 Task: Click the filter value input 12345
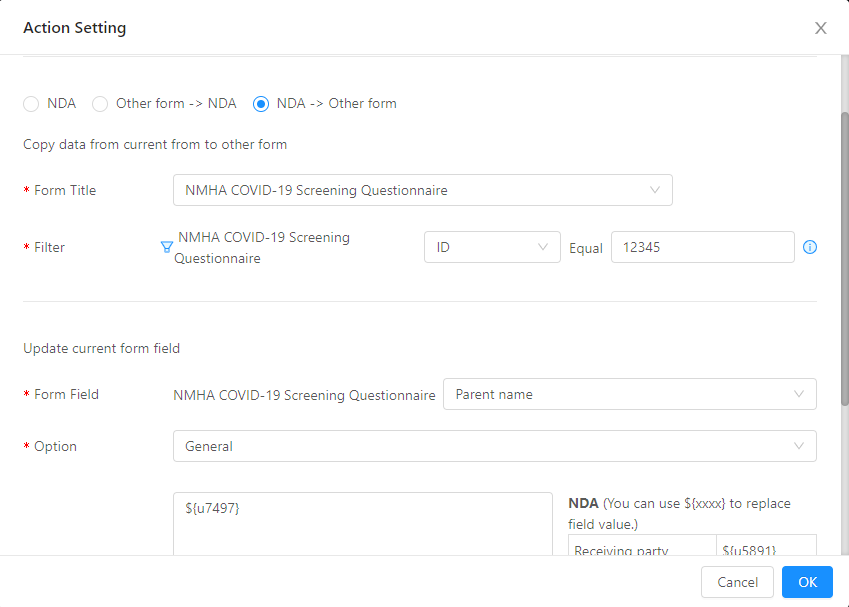click(x=702, y=247)
